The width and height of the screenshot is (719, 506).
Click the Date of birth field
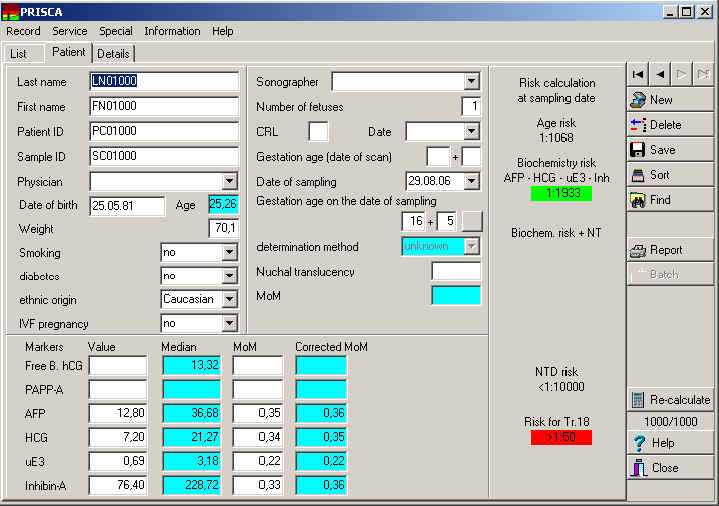pos(127,206)
